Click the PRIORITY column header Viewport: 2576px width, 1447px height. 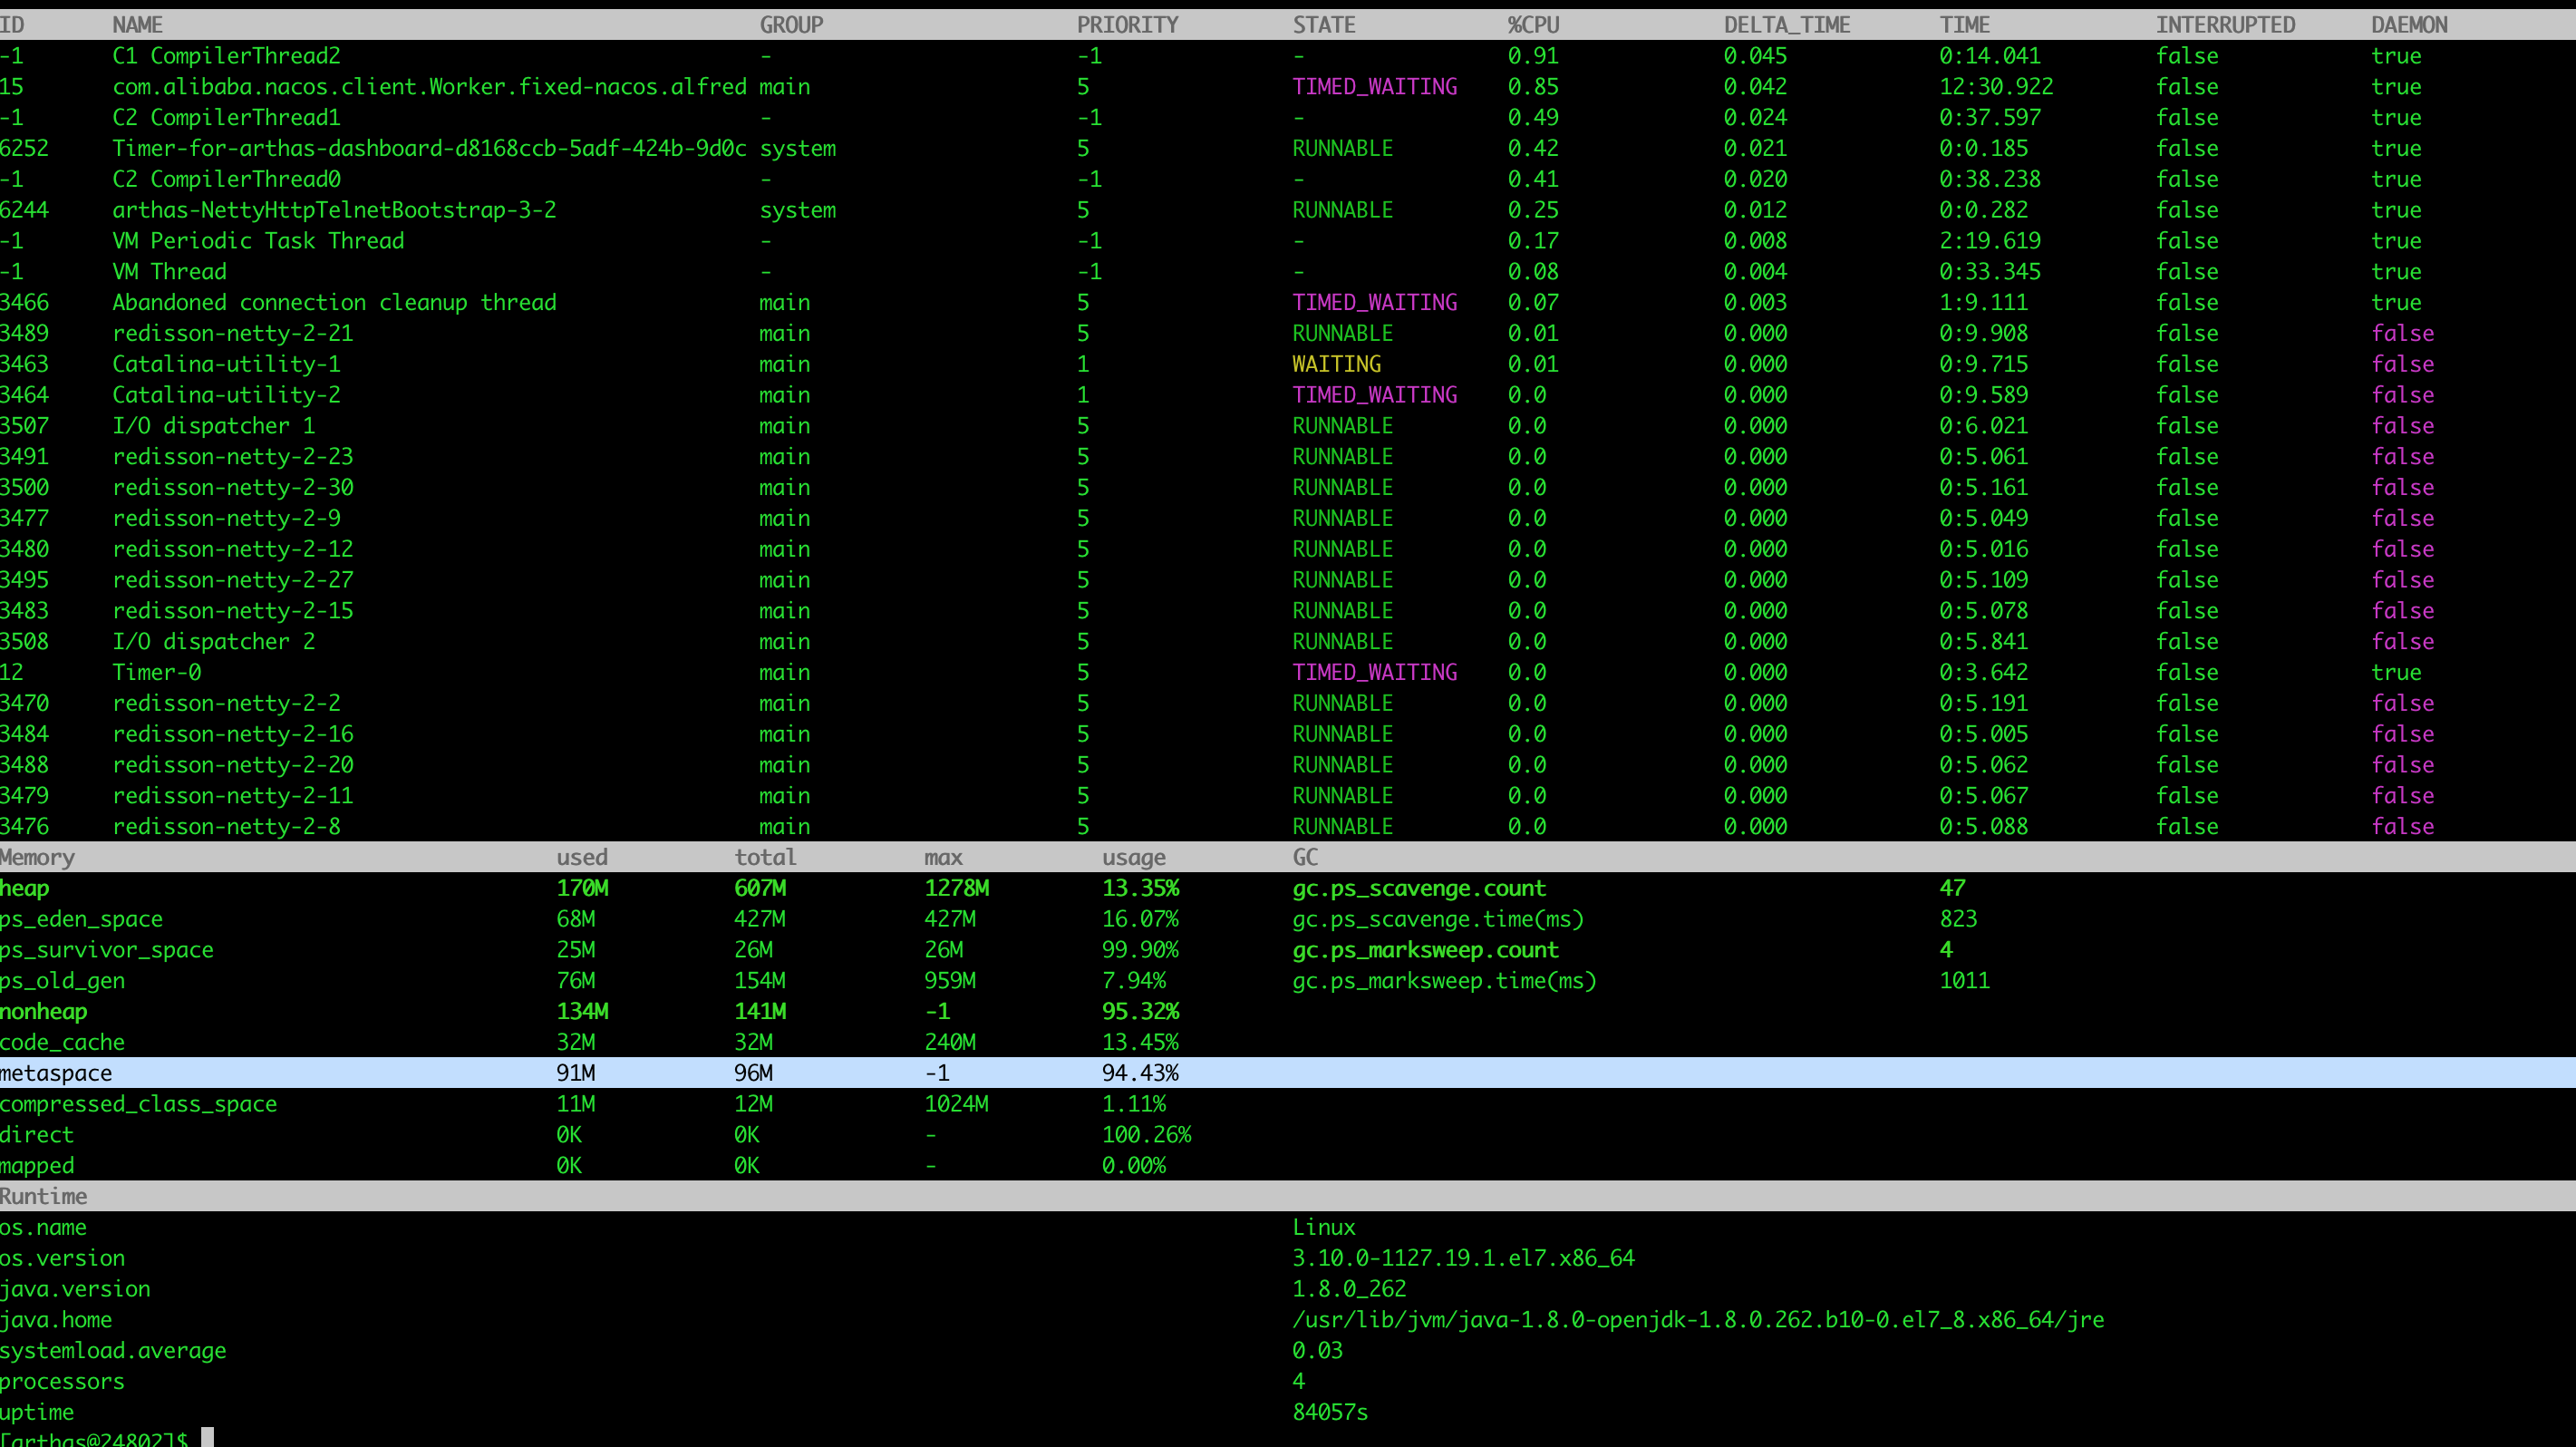click(1127, 25)
